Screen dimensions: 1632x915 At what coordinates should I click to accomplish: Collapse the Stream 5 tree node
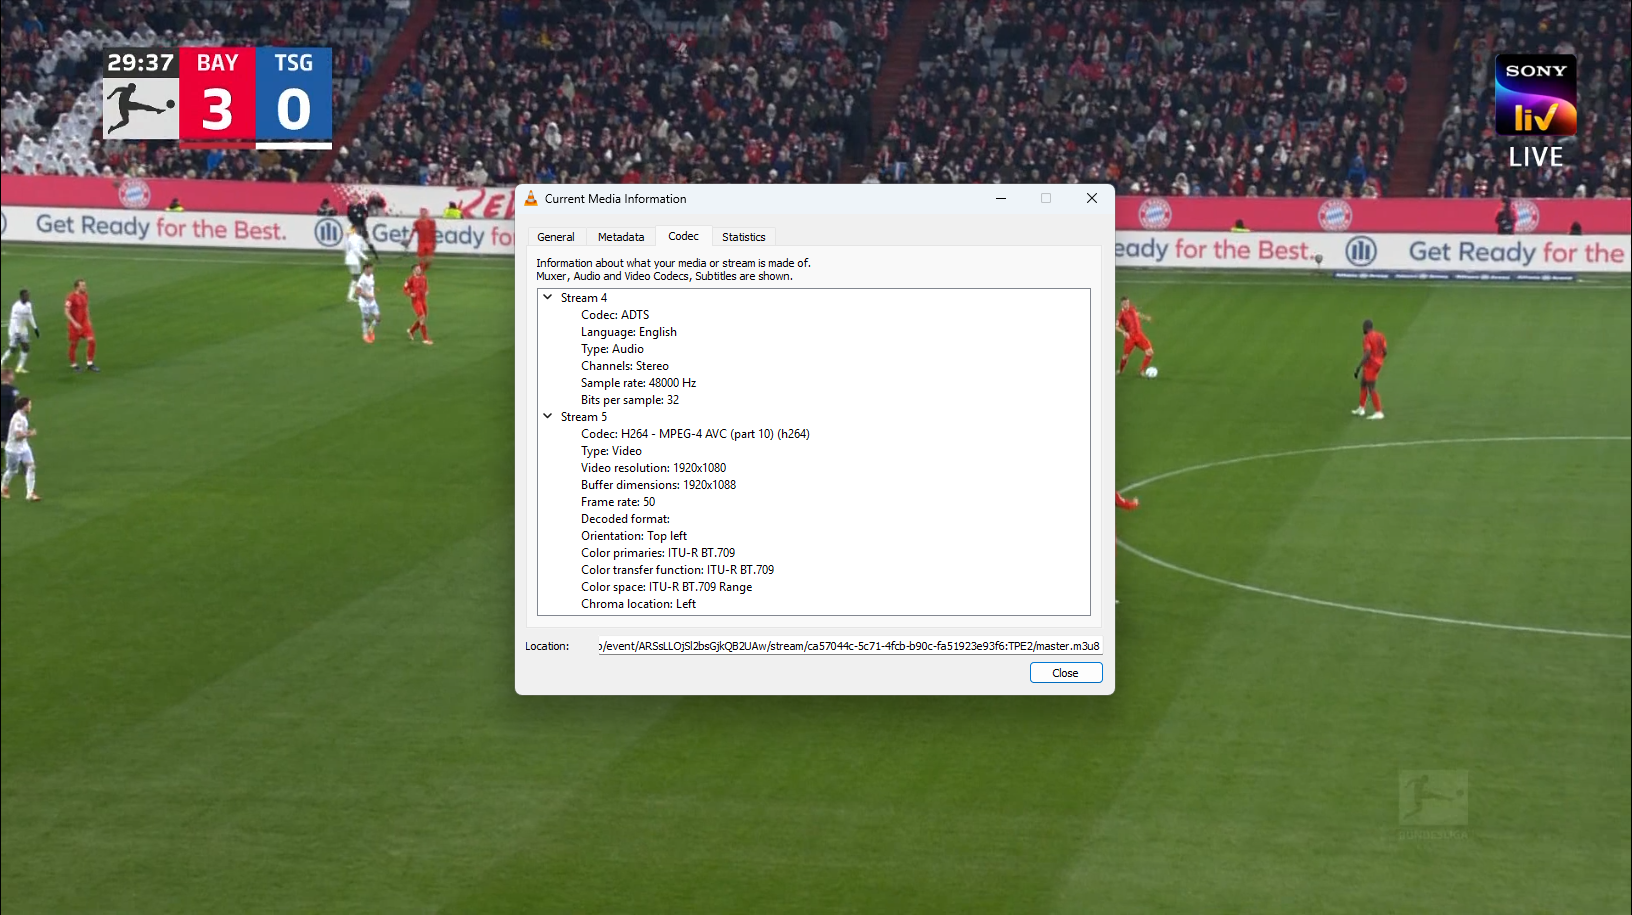click(548, 416)
